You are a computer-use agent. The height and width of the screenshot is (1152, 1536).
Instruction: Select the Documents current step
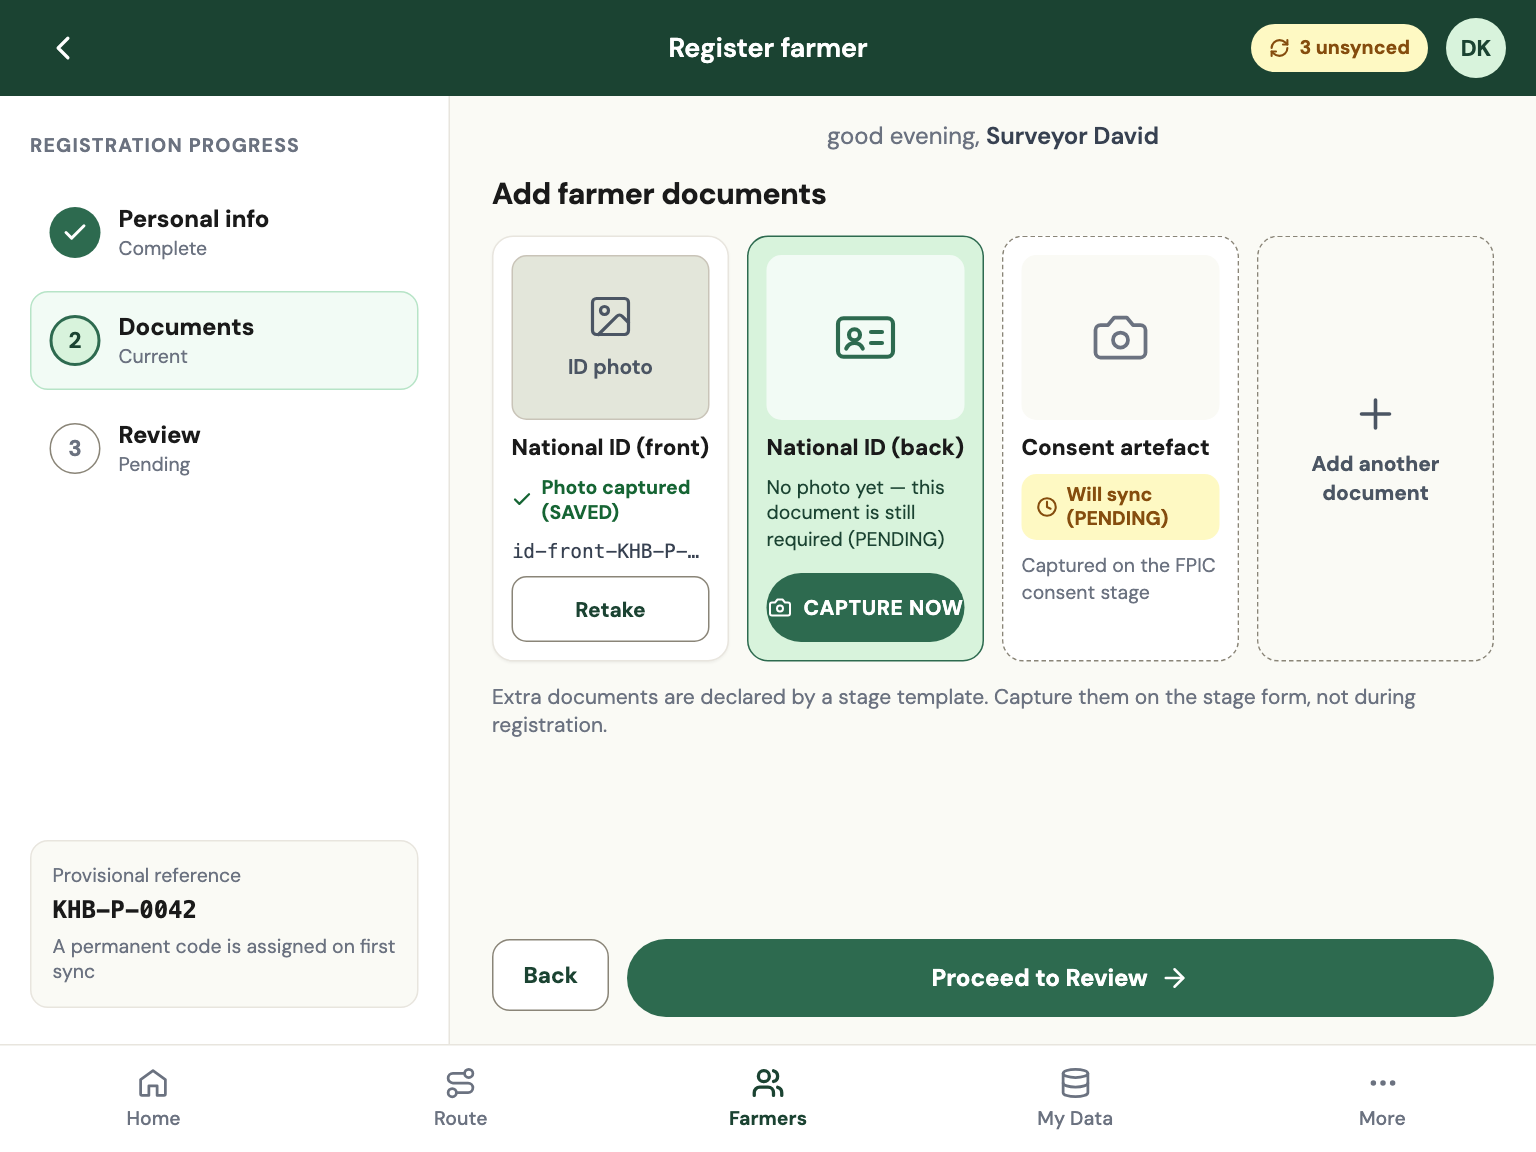(224, 340)
